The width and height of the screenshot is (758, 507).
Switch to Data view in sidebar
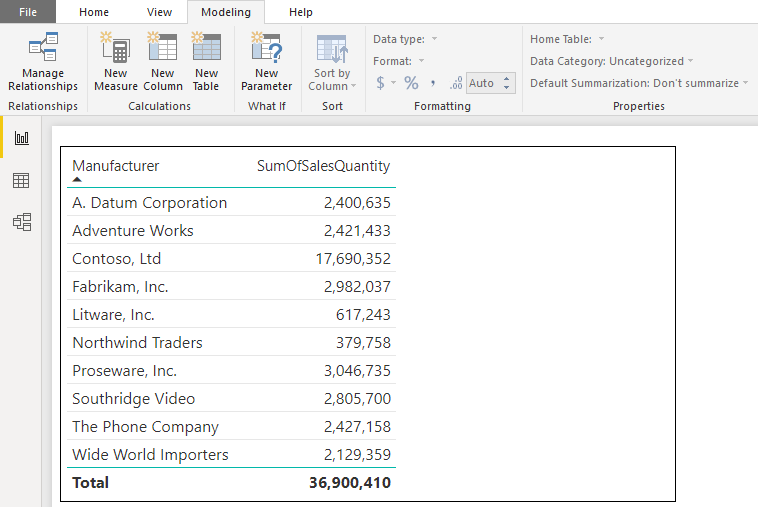21,181
